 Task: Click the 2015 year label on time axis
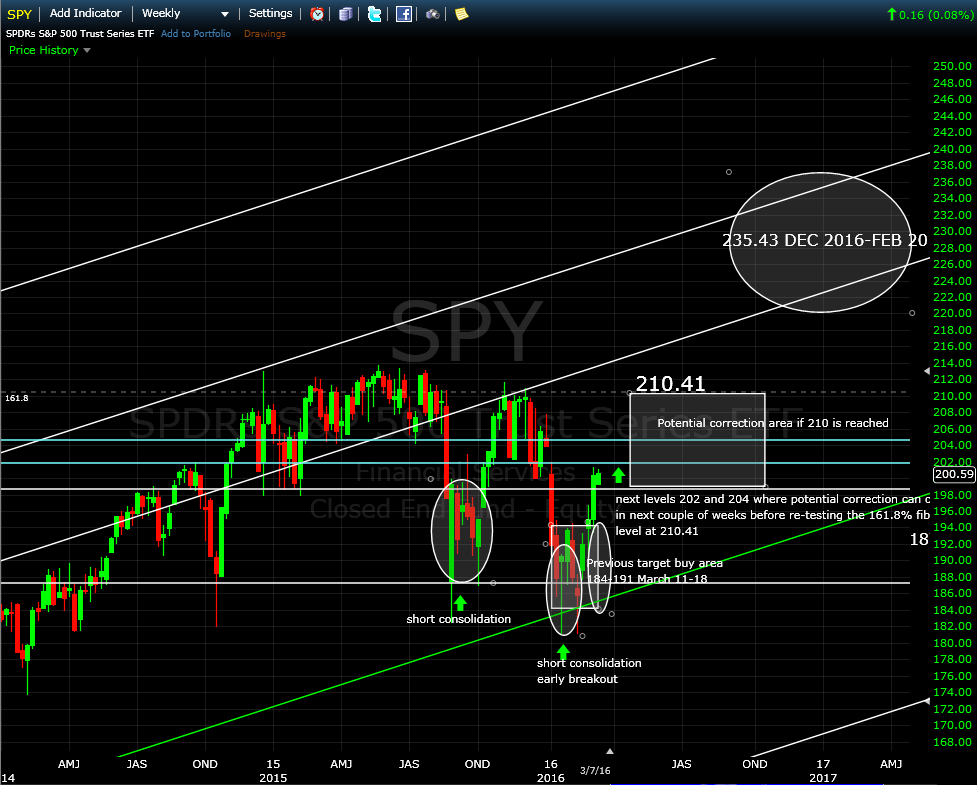pyautogui.click(x=273, y=778)
